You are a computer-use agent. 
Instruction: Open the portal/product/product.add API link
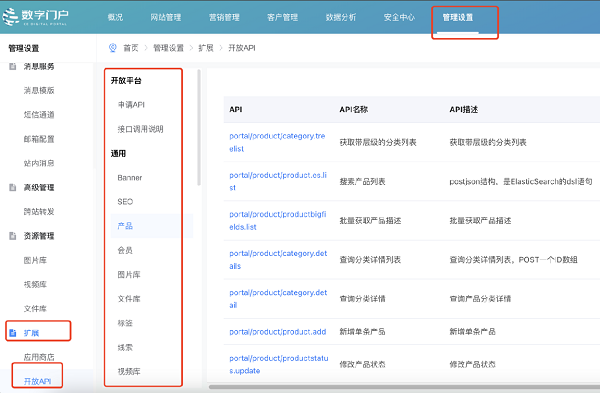[278, 332]
